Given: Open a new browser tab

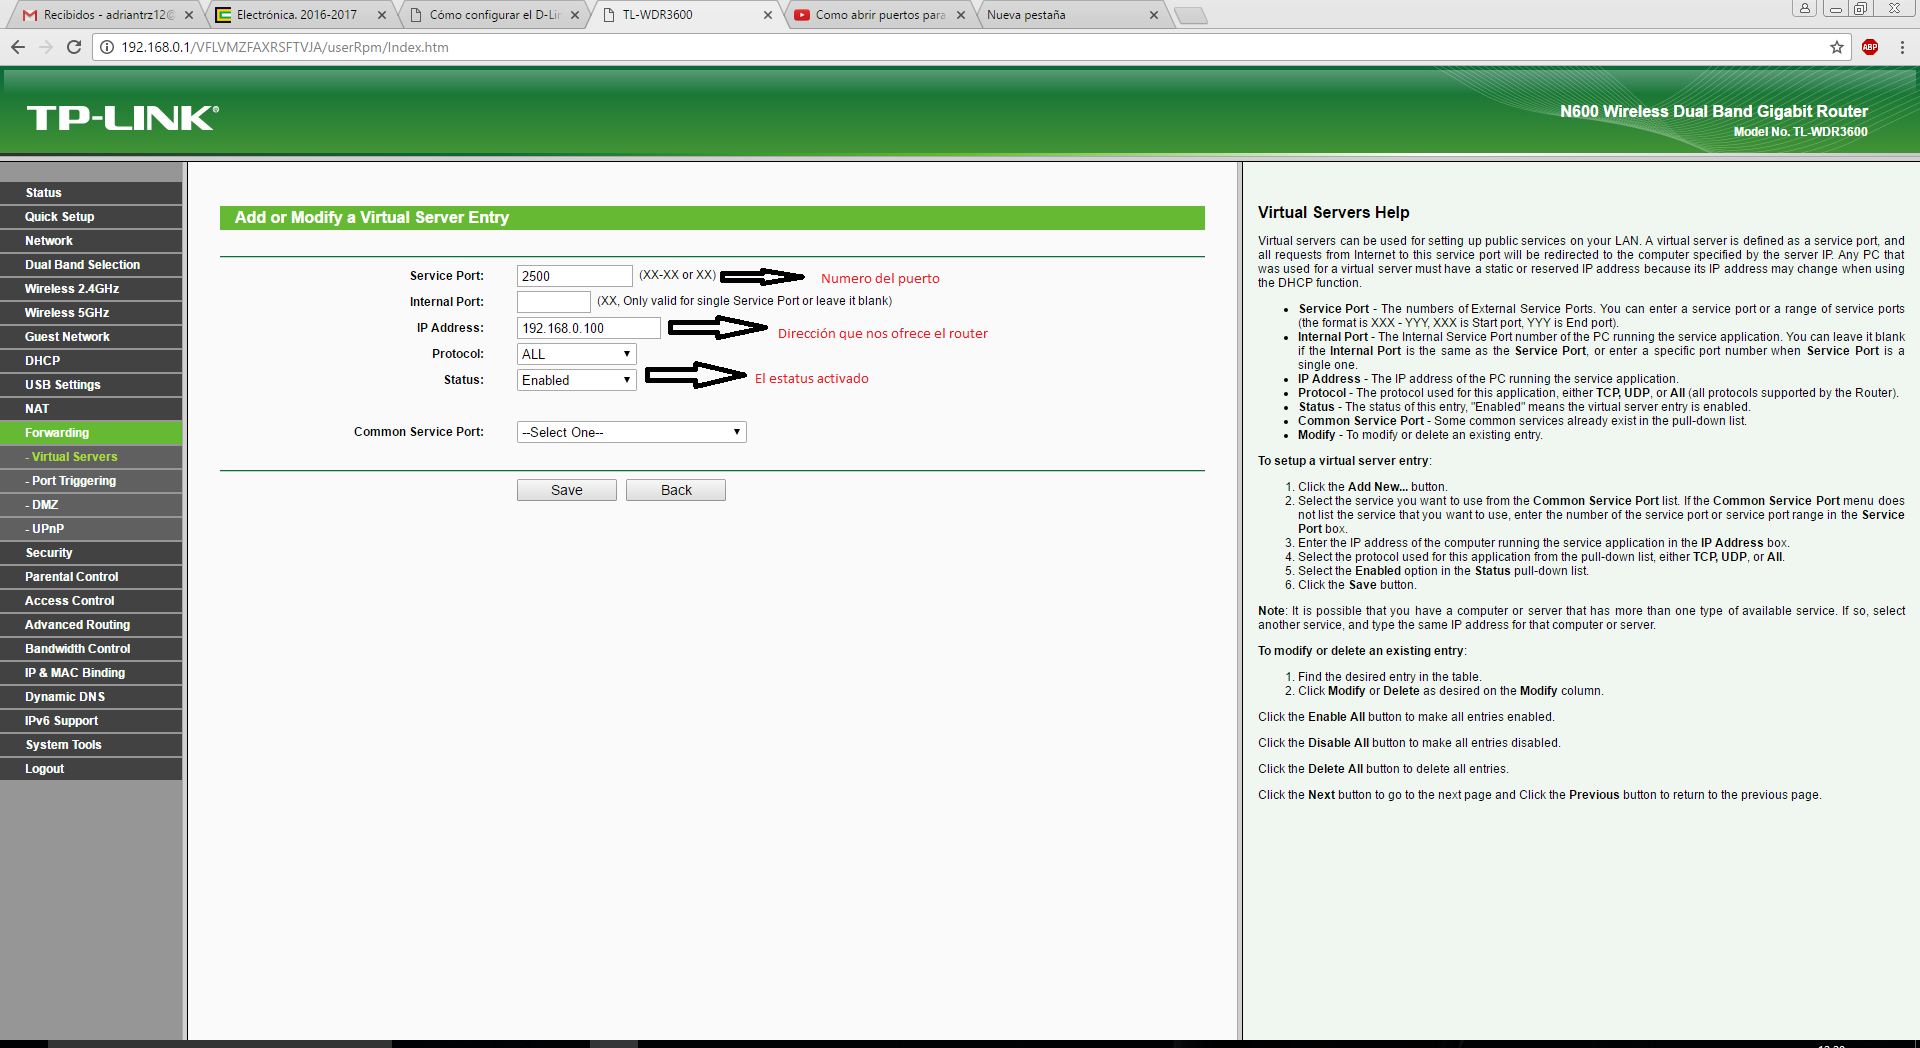Looking at the screenshot, I should point(1190,15).
